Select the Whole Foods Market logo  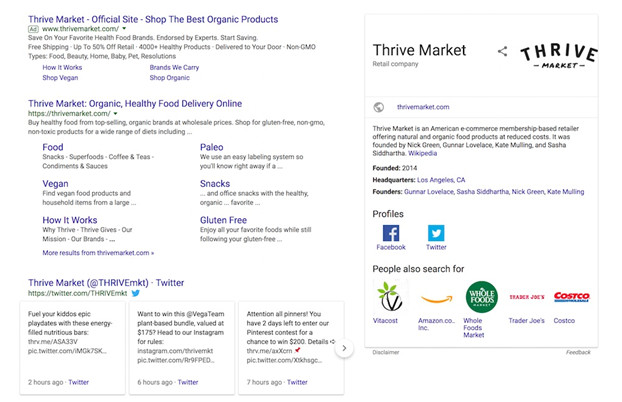point(481,297)
